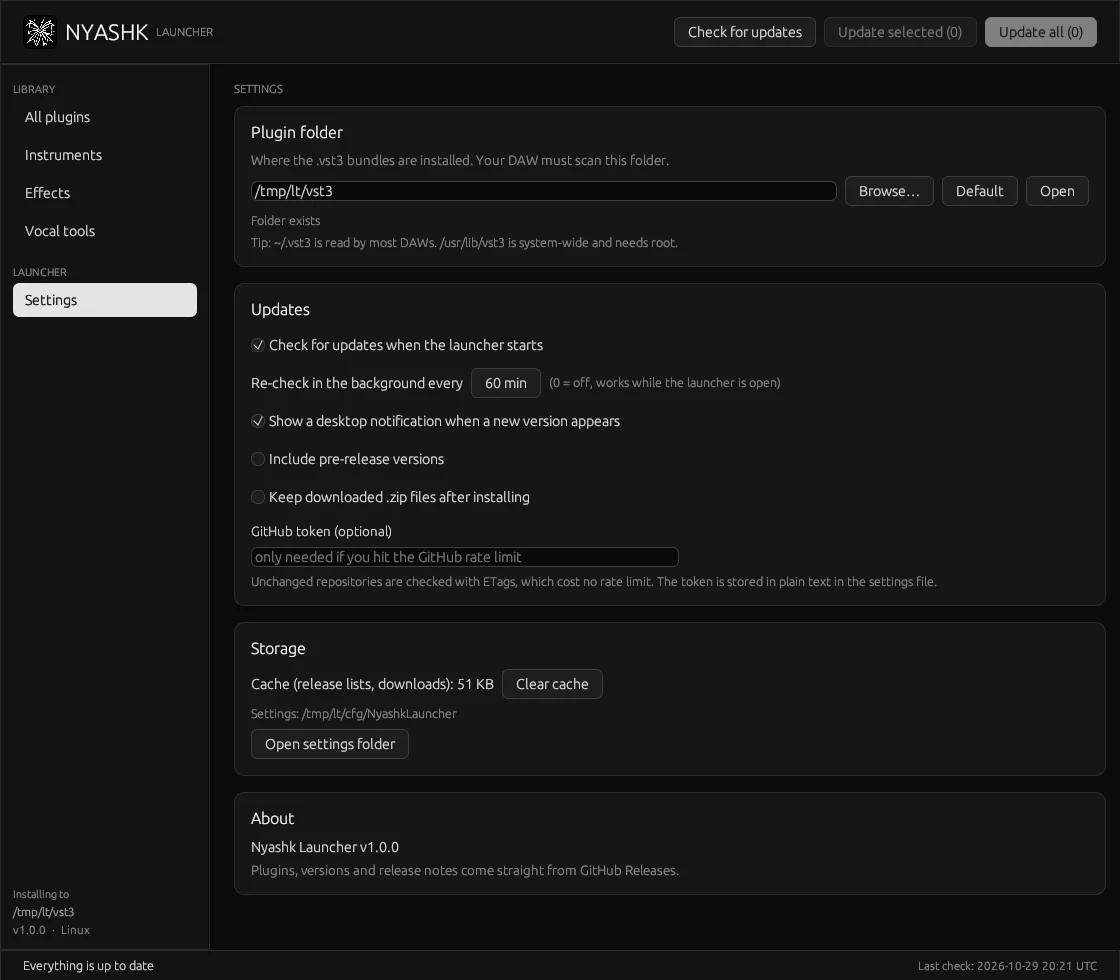Image resolution: width=1120 pixels, height=980 pixels.
Task: Toggle desktop notification for new versions
Action: click(x=436, y=421)
